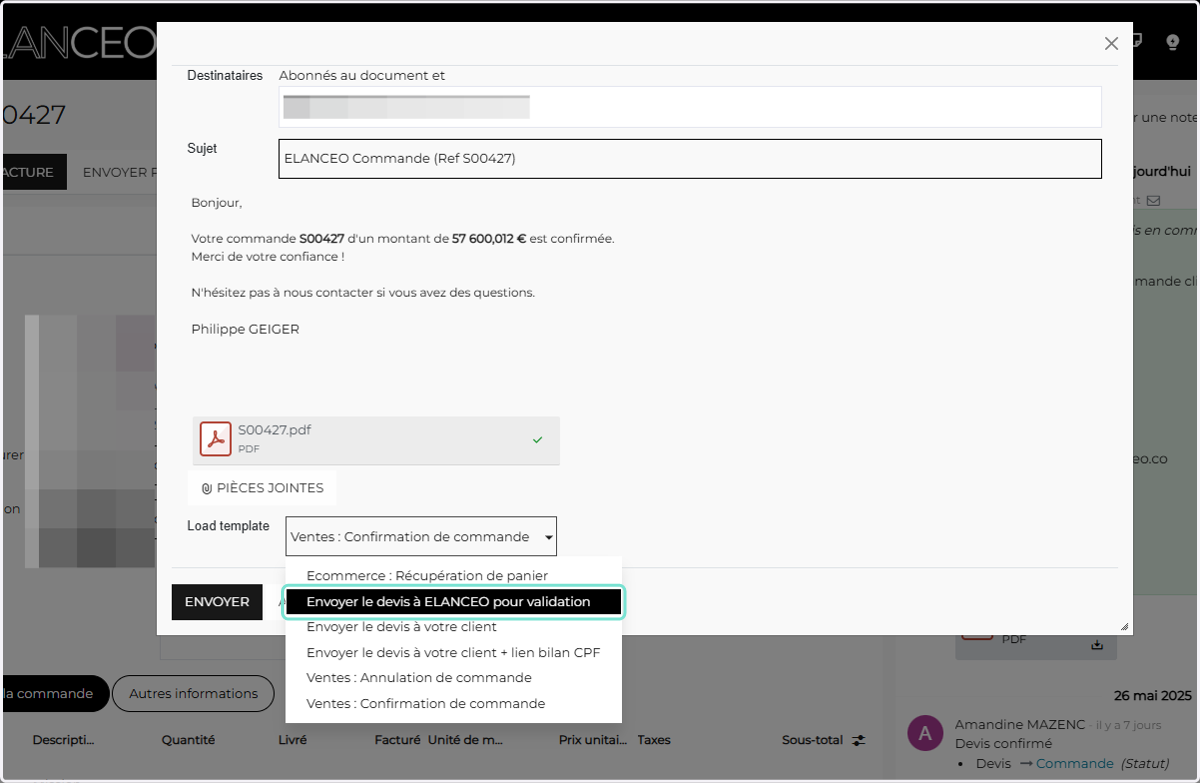Select Envoyer le devis à votre client
1200x783 pixels.
[402, 626]
